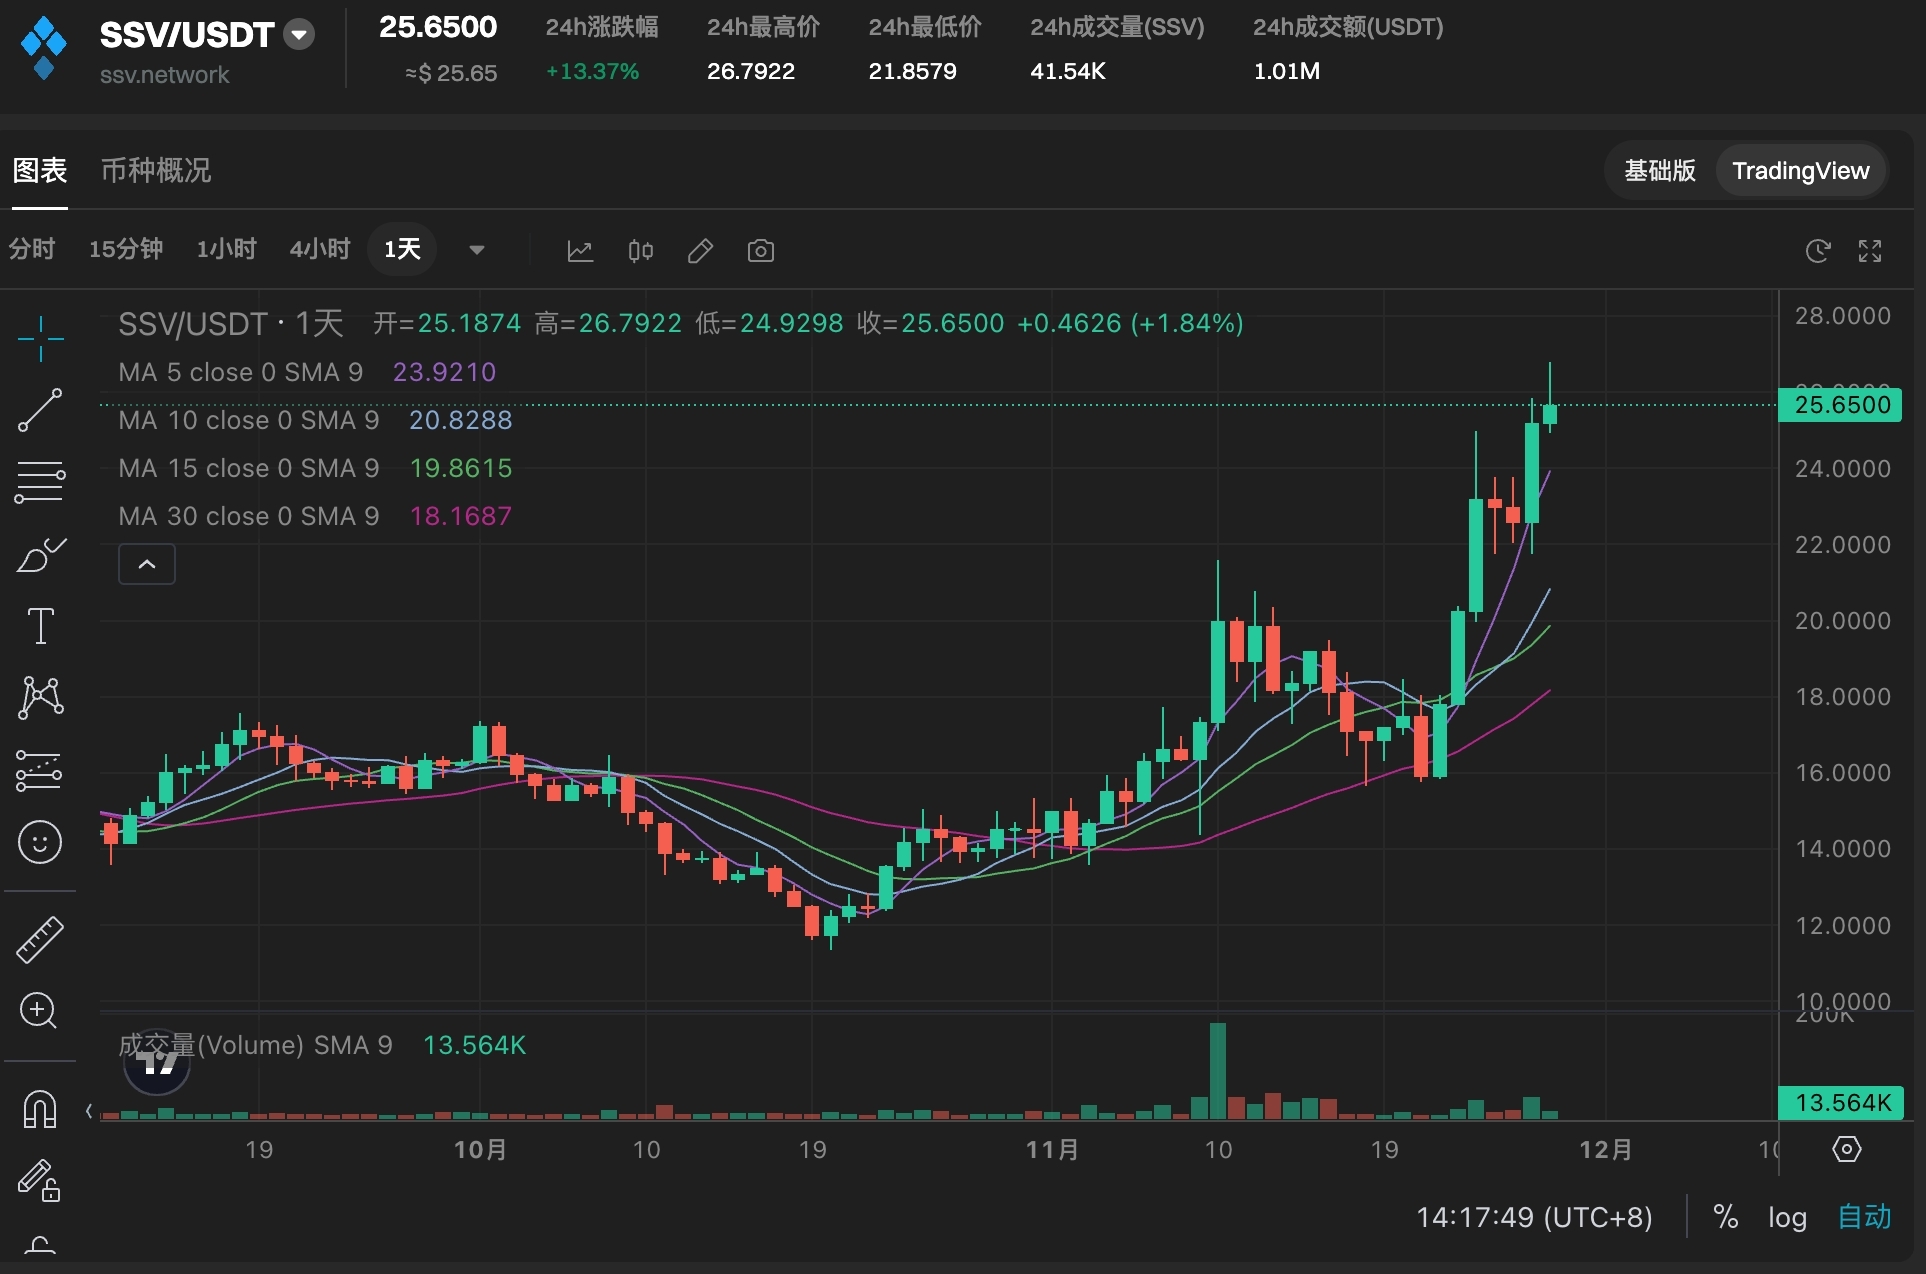1926x1274 pixels.
Task: Select the trend line drawing tool
Action: click(x=40, y=410)
